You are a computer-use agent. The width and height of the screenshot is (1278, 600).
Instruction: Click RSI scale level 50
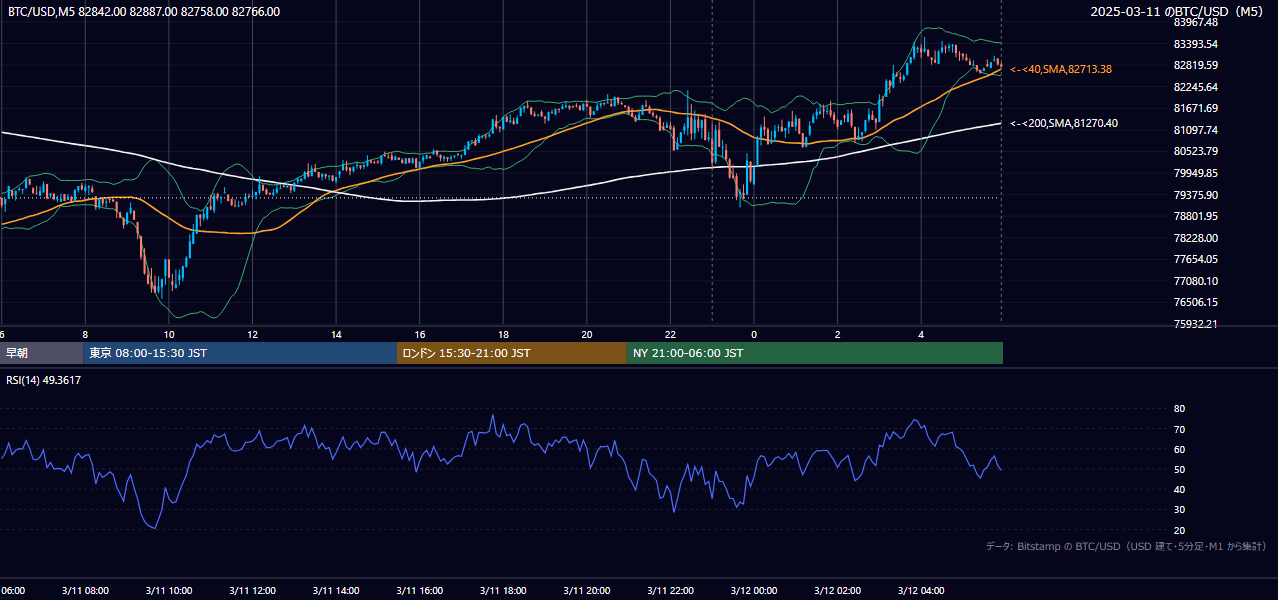[x=1179, y=469]
